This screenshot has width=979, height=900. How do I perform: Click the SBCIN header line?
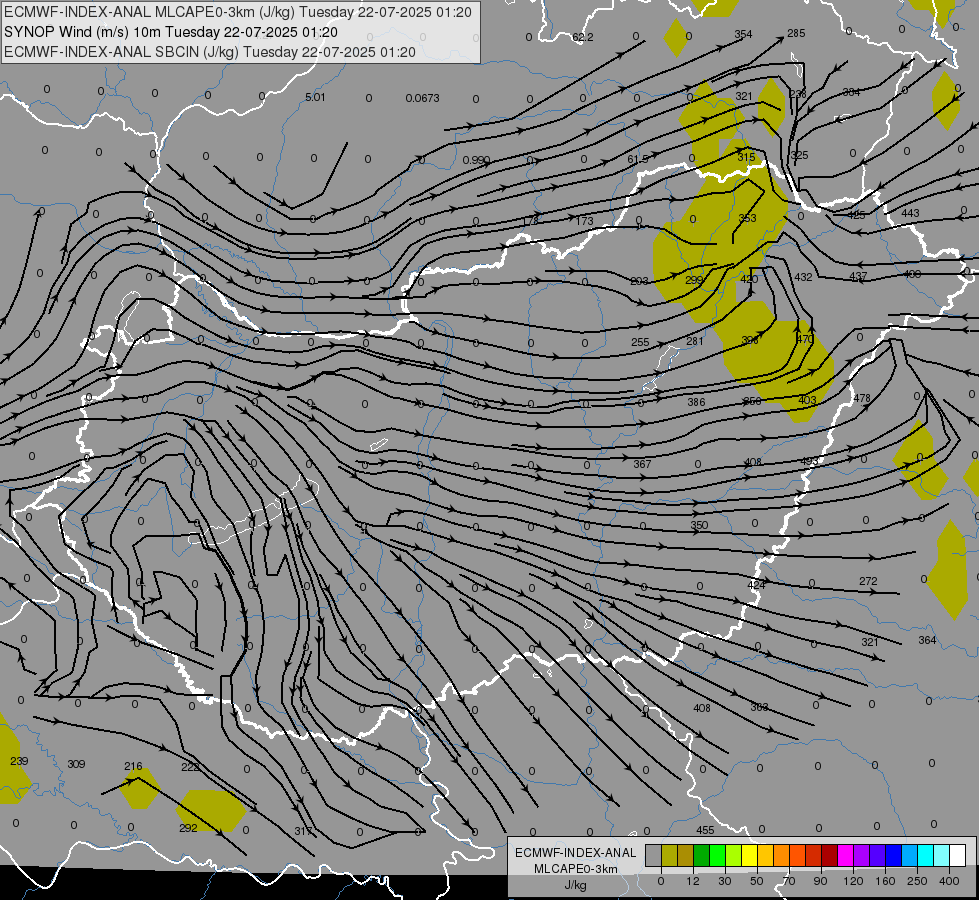[x=210, y=52]
